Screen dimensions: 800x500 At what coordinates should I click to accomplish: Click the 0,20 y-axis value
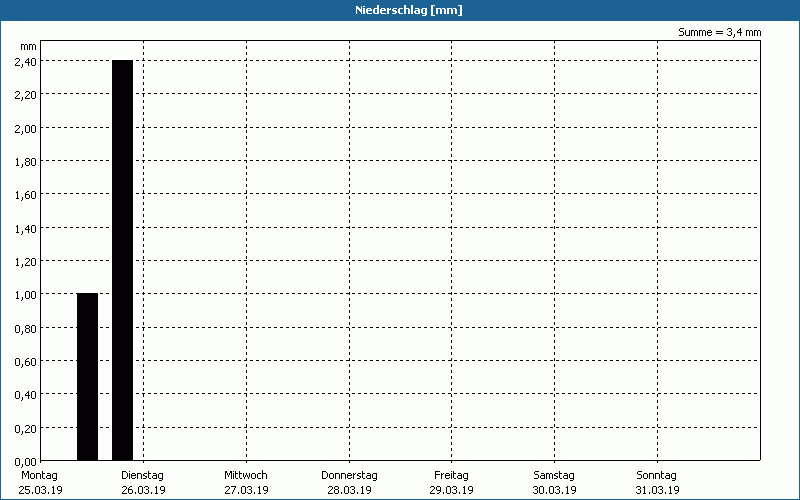pyautogui.click(x=26, y=428)
